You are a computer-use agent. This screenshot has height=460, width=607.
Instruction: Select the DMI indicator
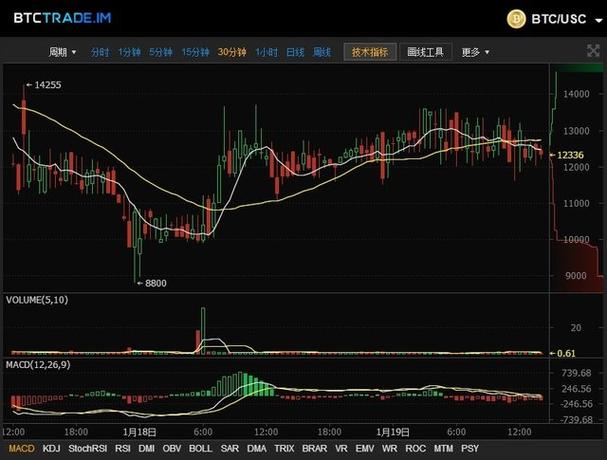click(146, 448)
